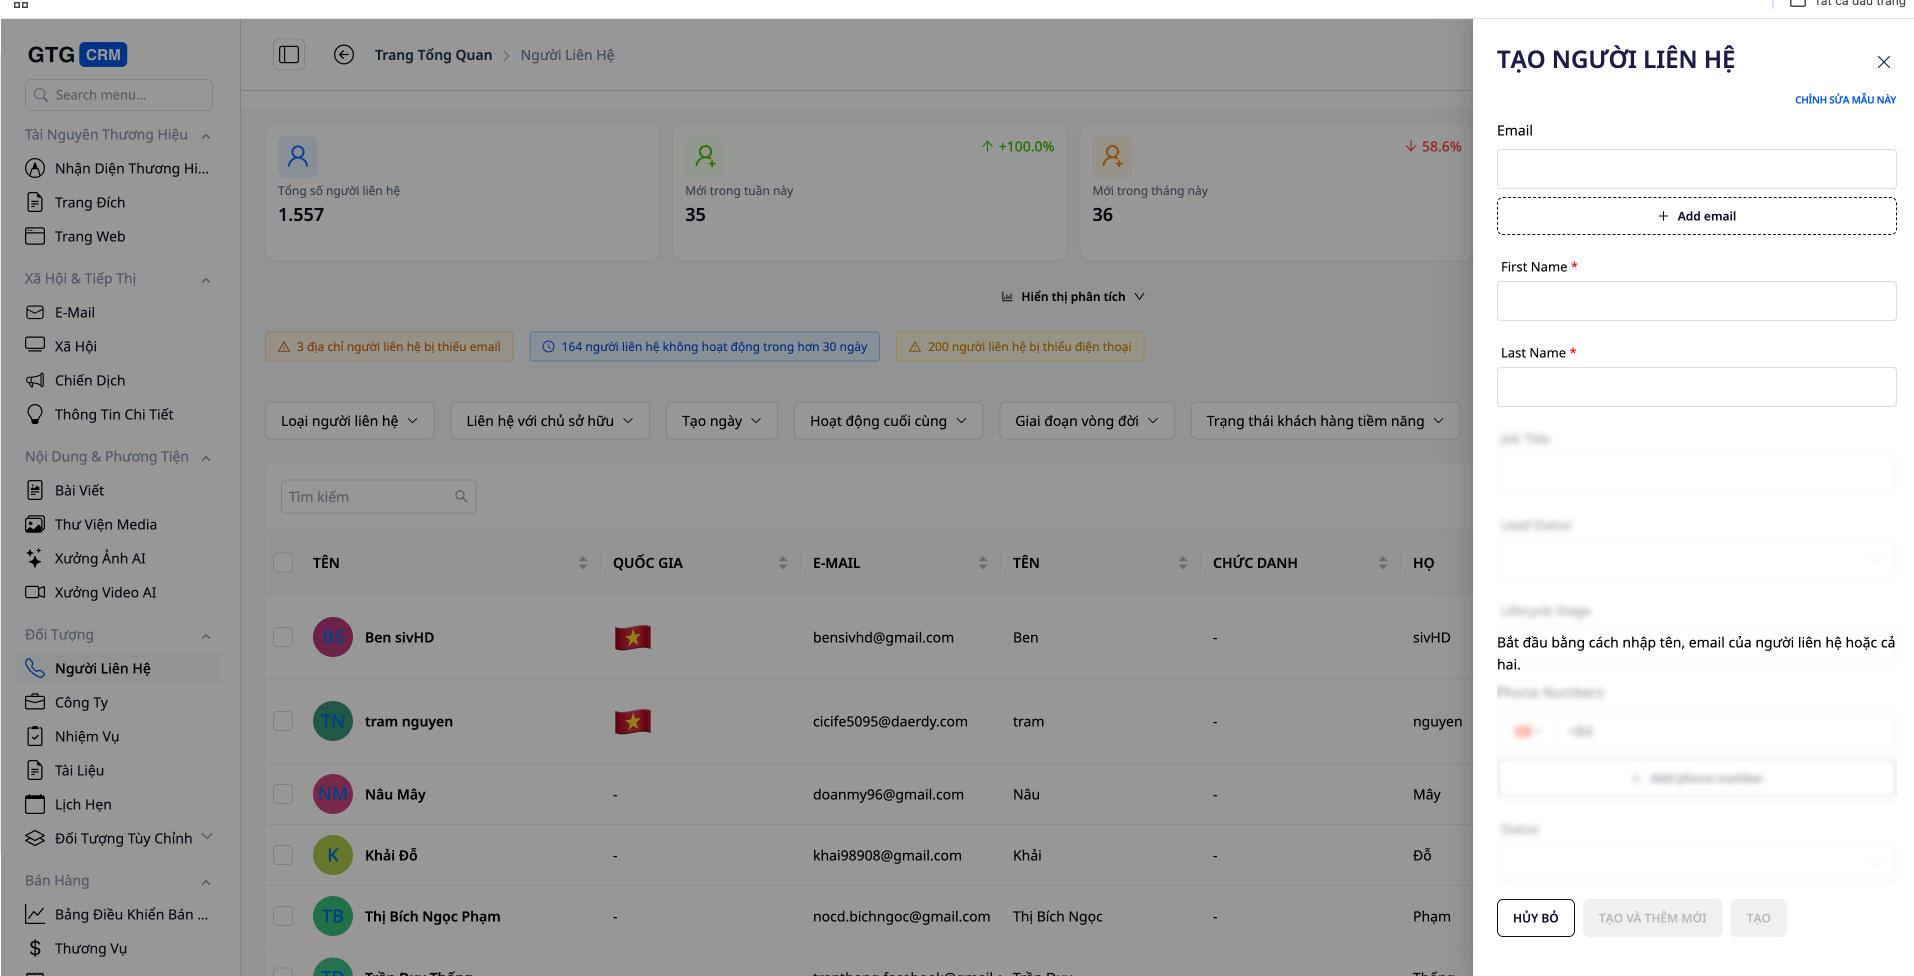Select the Khải Đỗ row checkbox
Image resolution: width=1914 pixels, height=976 pixels.
[x=283, y=856]
